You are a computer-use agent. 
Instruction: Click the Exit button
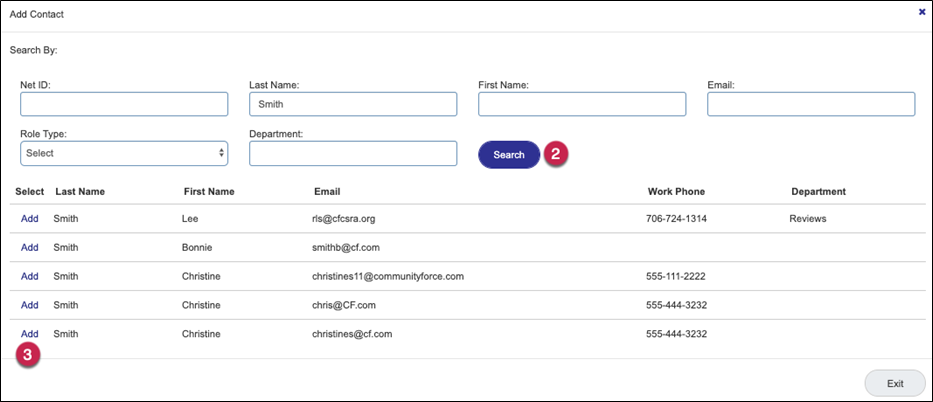click(894, 383)
